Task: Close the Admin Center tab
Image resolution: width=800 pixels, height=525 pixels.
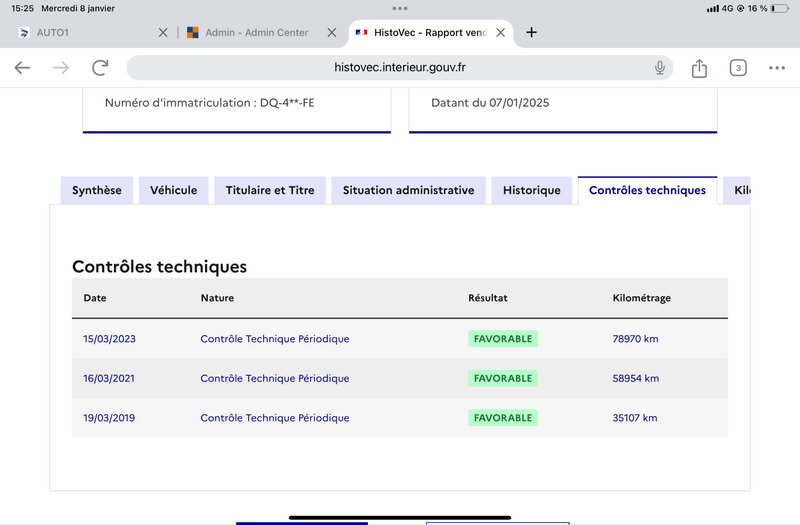Action: (x=332, y=33)
